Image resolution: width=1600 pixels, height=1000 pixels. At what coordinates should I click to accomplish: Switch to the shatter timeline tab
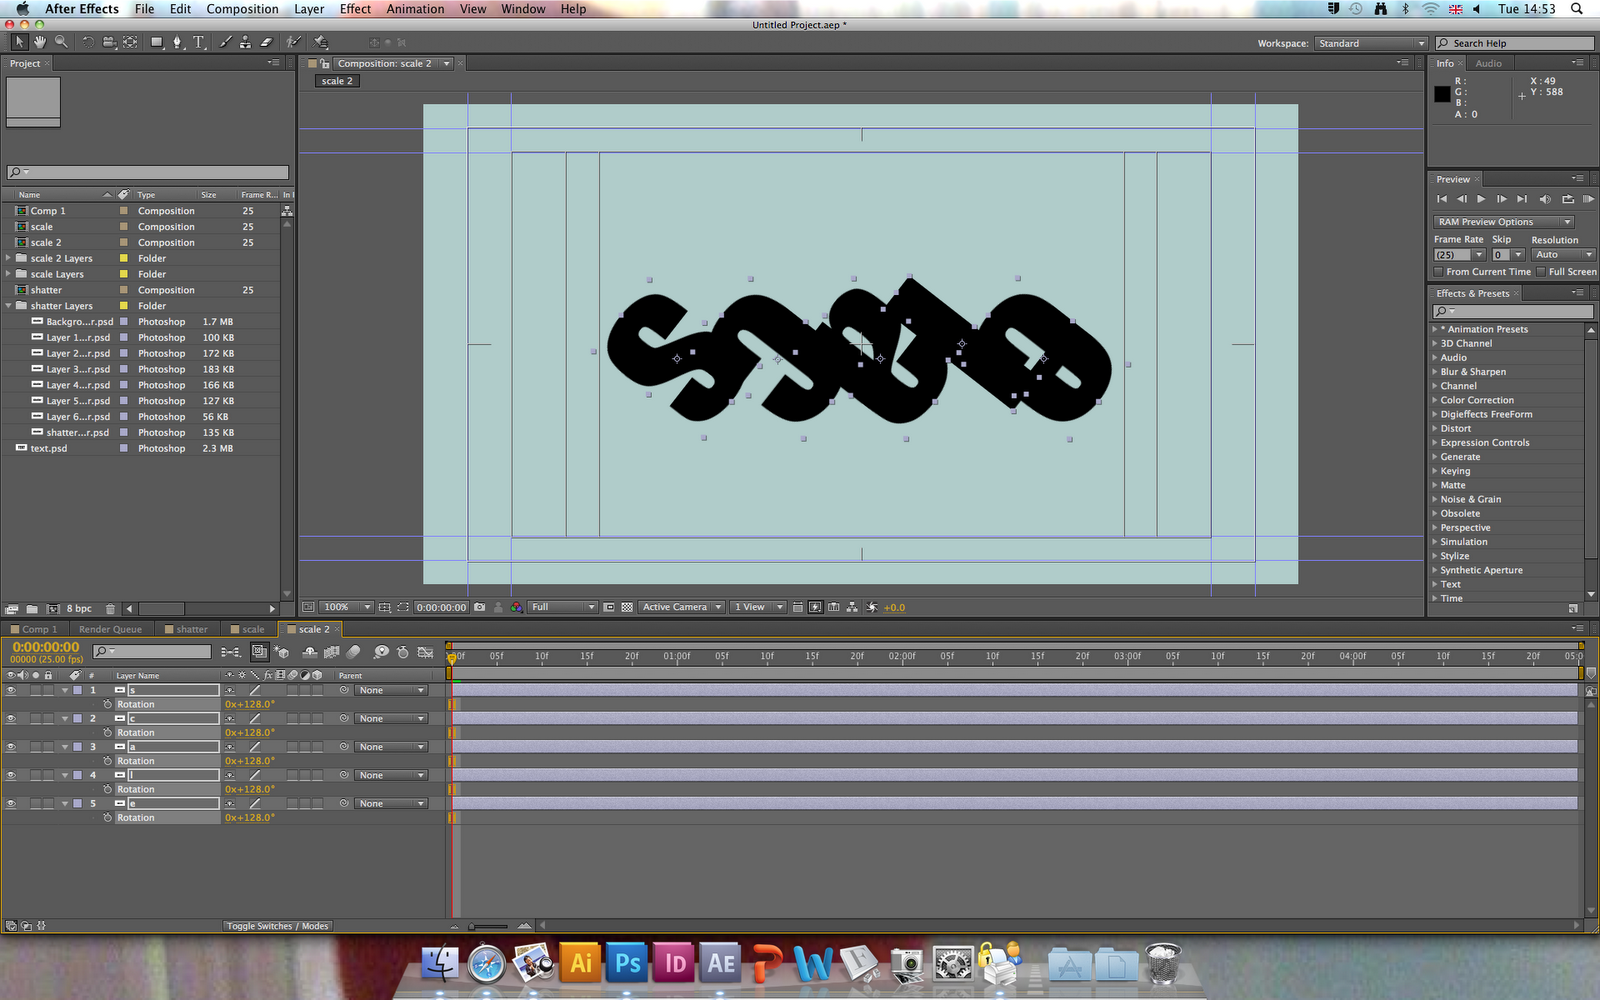(187, 629)
